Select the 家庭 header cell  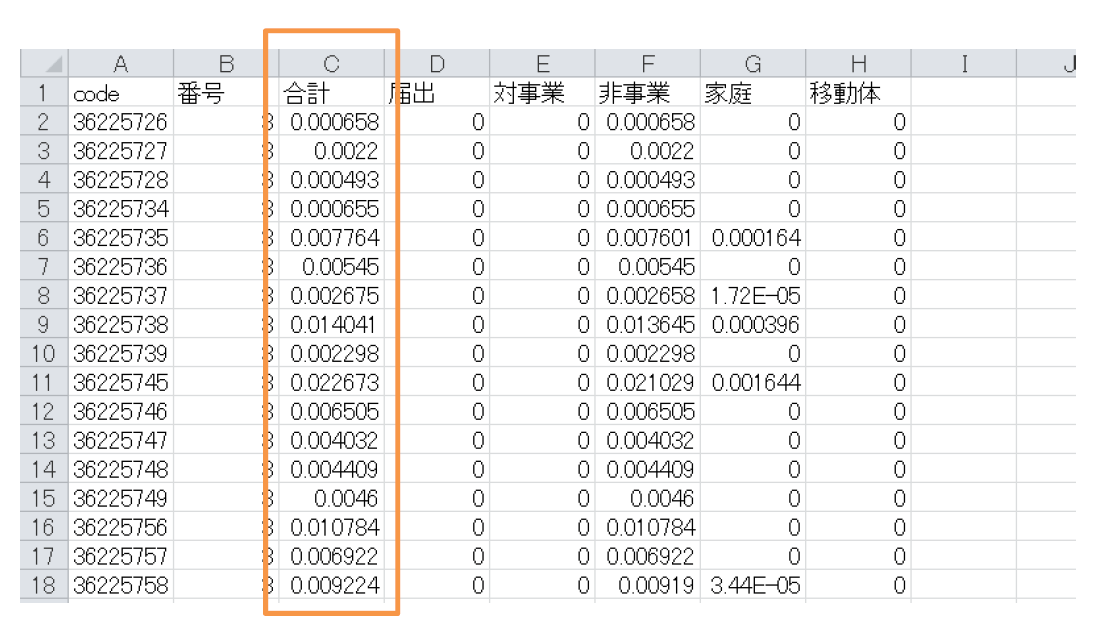tap(753, 94)
